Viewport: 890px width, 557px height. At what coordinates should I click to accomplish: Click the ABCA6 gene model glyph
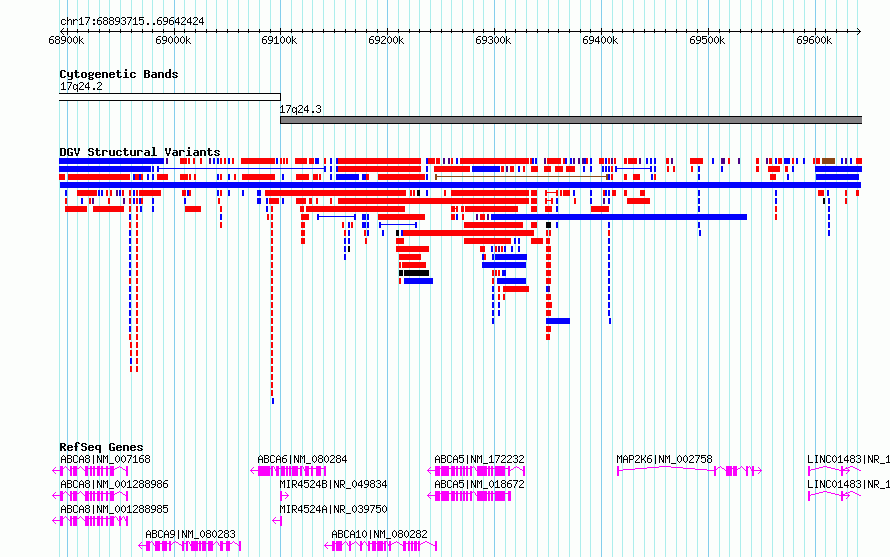(x=288, y=471)
